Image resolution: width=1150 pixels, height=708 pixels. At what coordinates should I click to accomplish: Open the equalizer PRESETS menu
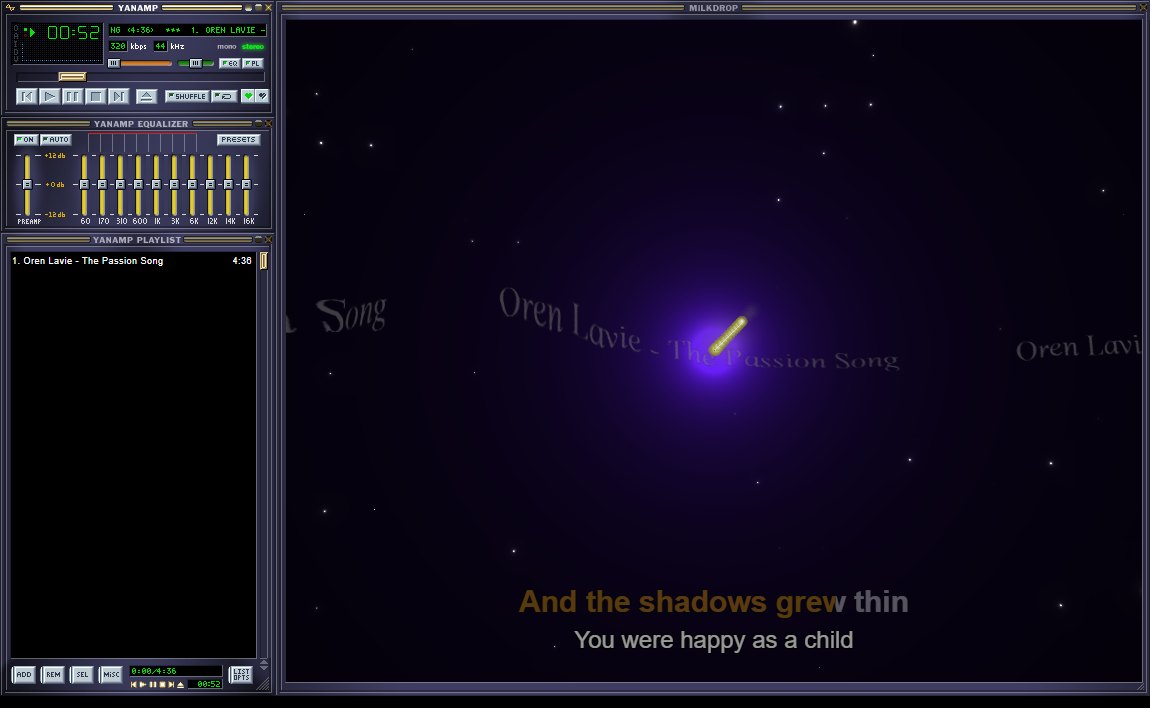(238, 139)
